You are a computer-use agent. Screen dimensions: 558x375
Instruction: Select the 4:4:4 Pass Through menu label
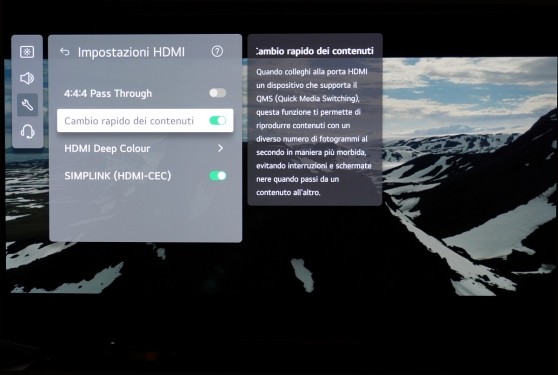coord(108,94)
